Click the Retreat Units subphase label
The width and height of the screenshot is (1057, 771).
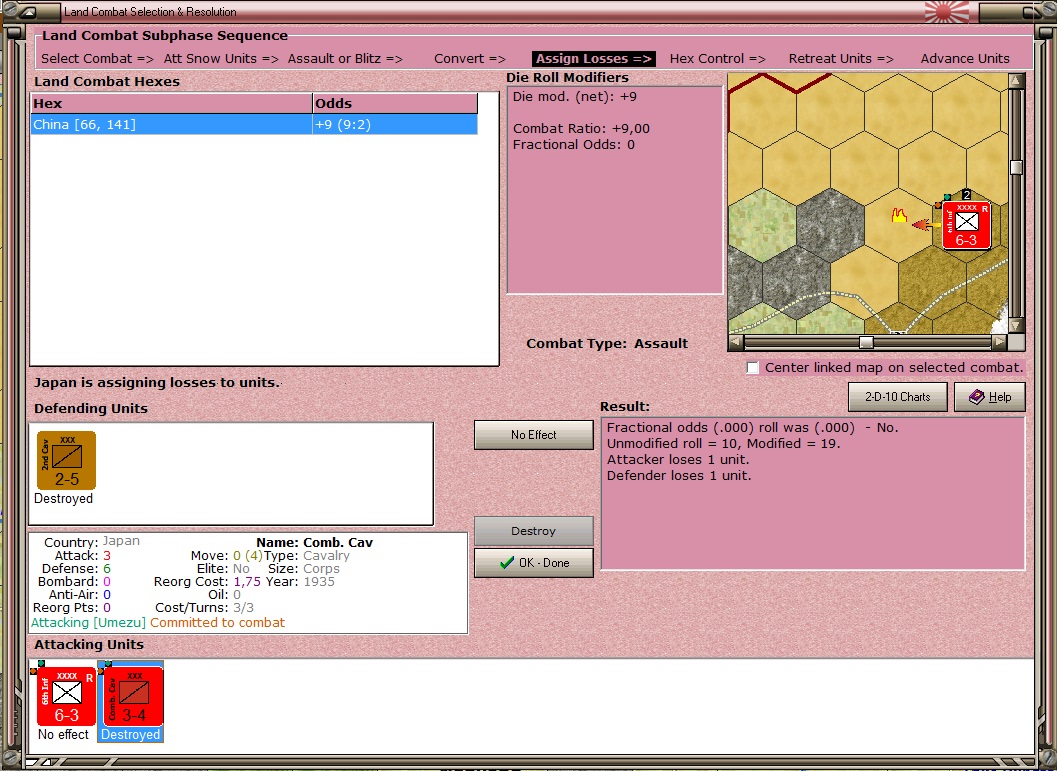pos(841,59)
